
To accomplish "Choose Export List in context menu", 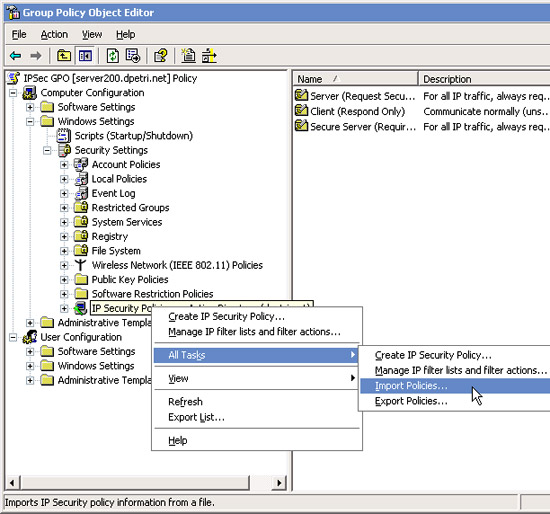I will pyautogui.click(x=256, y=417).
